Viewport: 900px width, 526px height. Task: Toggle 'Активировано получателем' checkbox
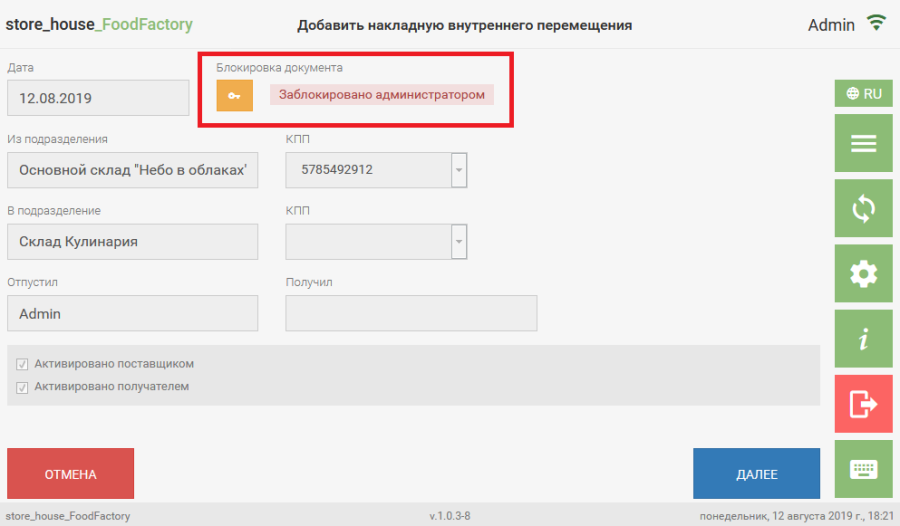pyautogui.click(x=22, y=387)
